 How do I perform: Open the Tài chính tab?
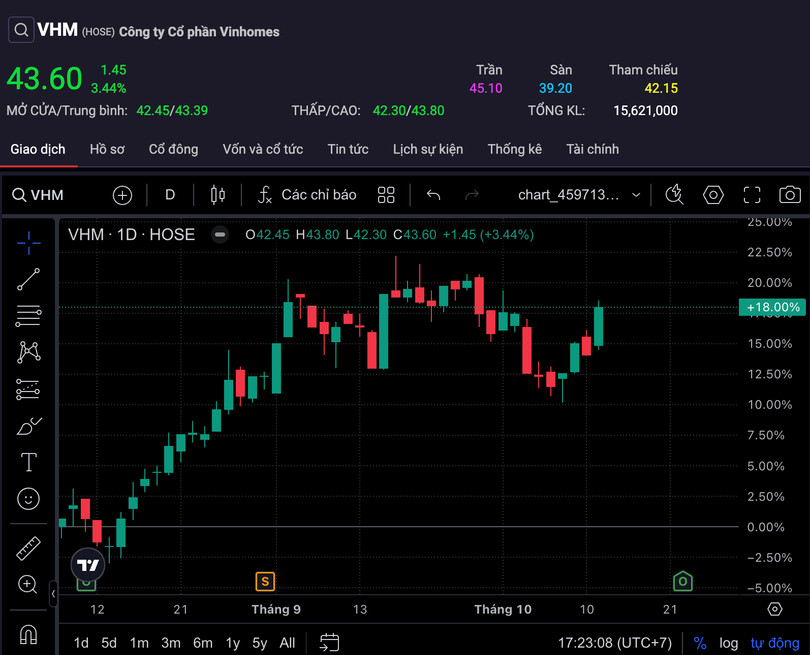tap(592, 149)
